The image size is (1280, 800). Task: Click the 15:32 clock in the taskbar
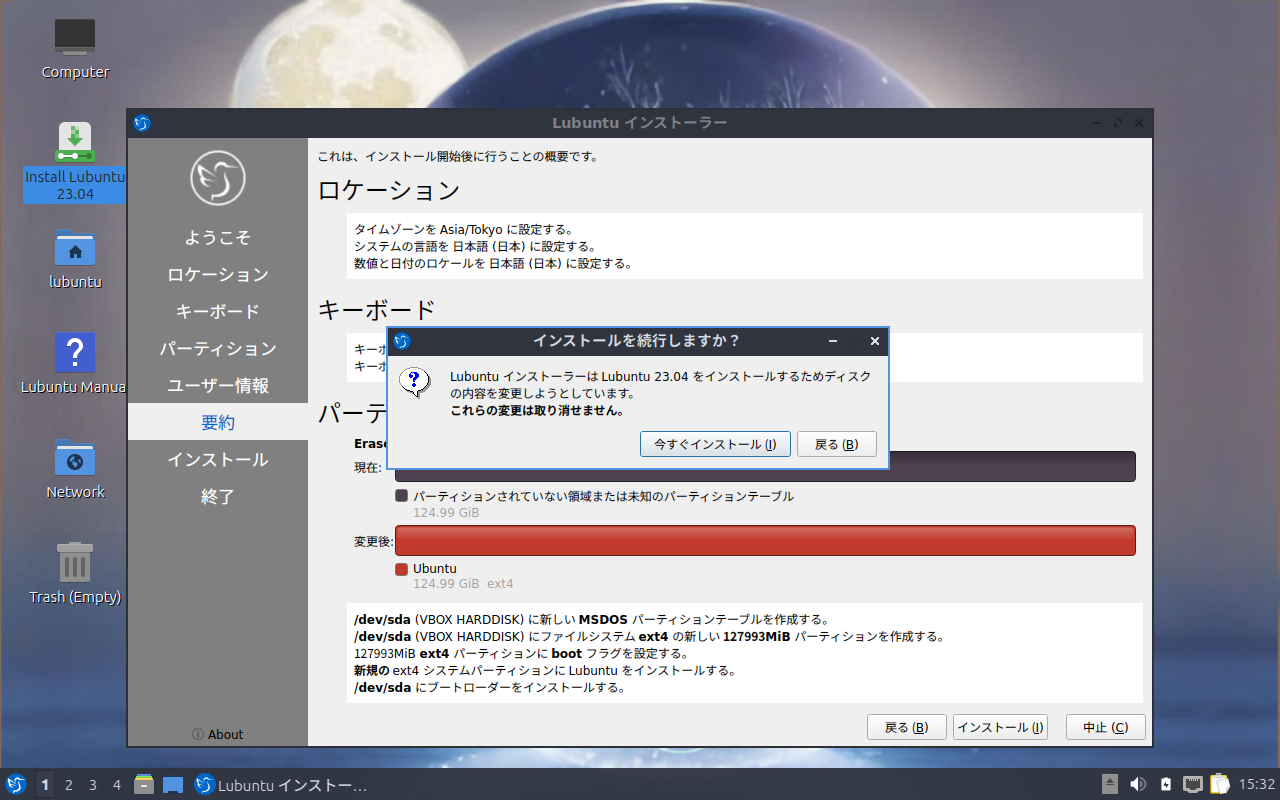click(1257, 785)
